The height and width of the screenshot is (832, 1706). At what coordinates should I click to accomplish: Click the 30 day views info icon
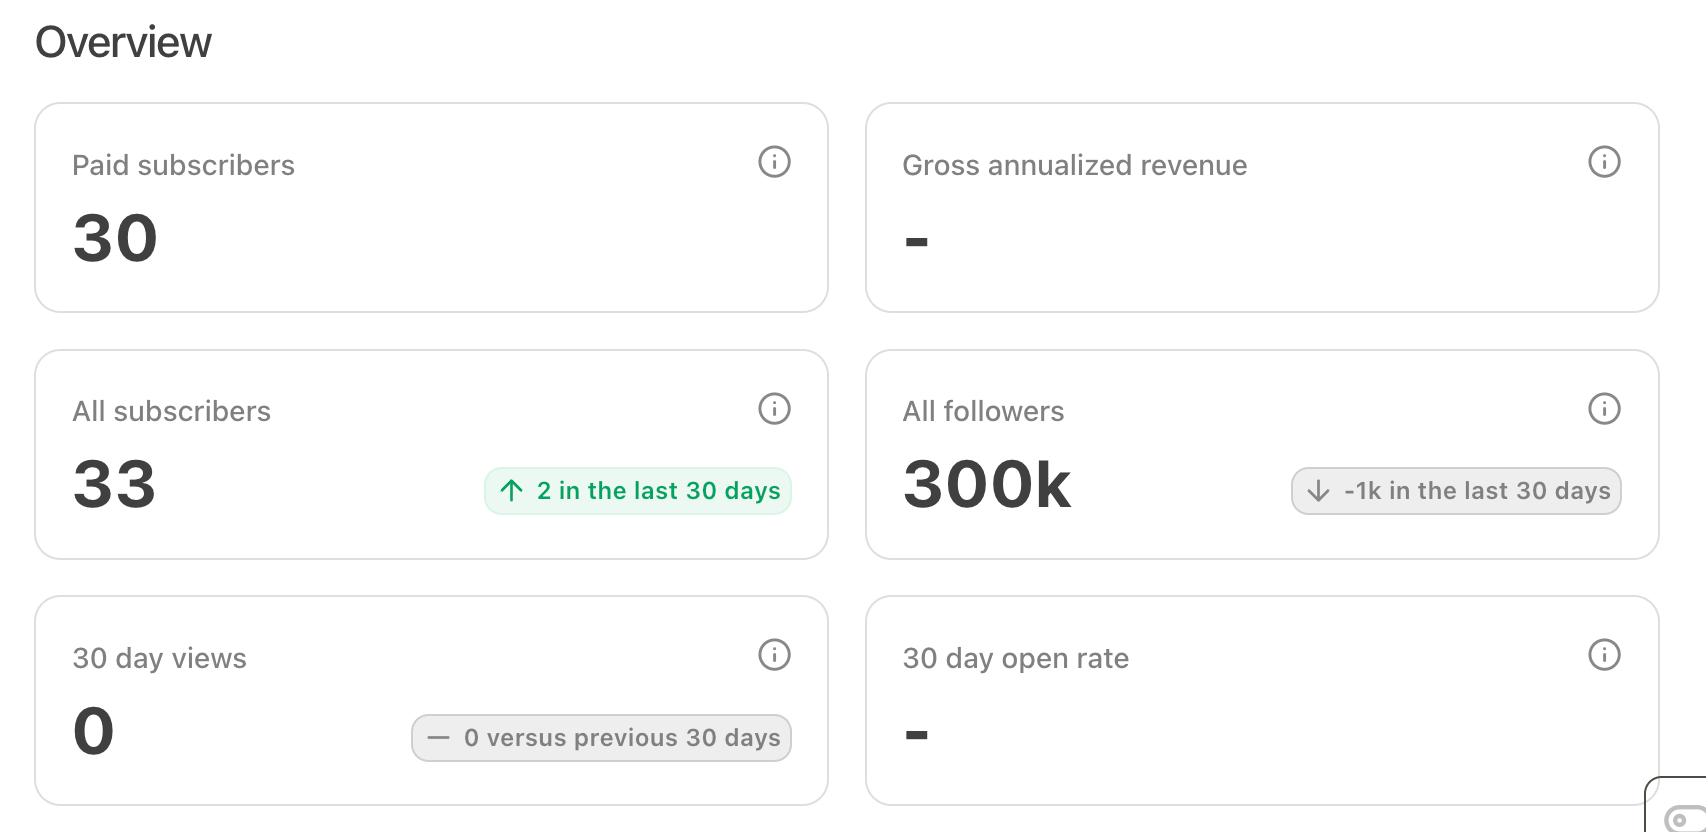(774, 655)
